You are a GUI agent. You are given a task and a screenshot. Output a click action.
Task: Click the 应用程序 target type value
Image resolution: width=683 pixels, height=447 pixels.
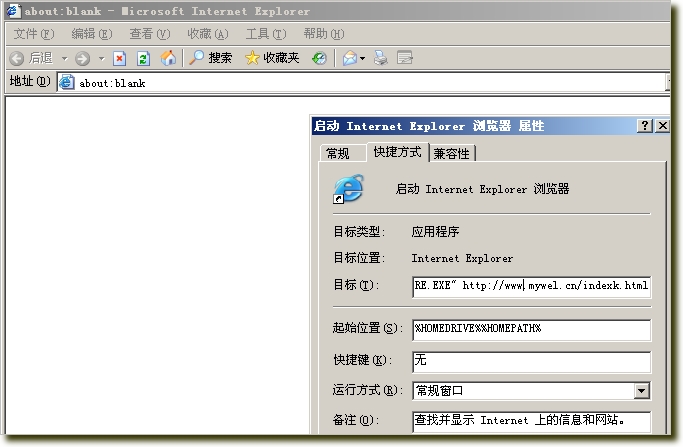point(435,231)
